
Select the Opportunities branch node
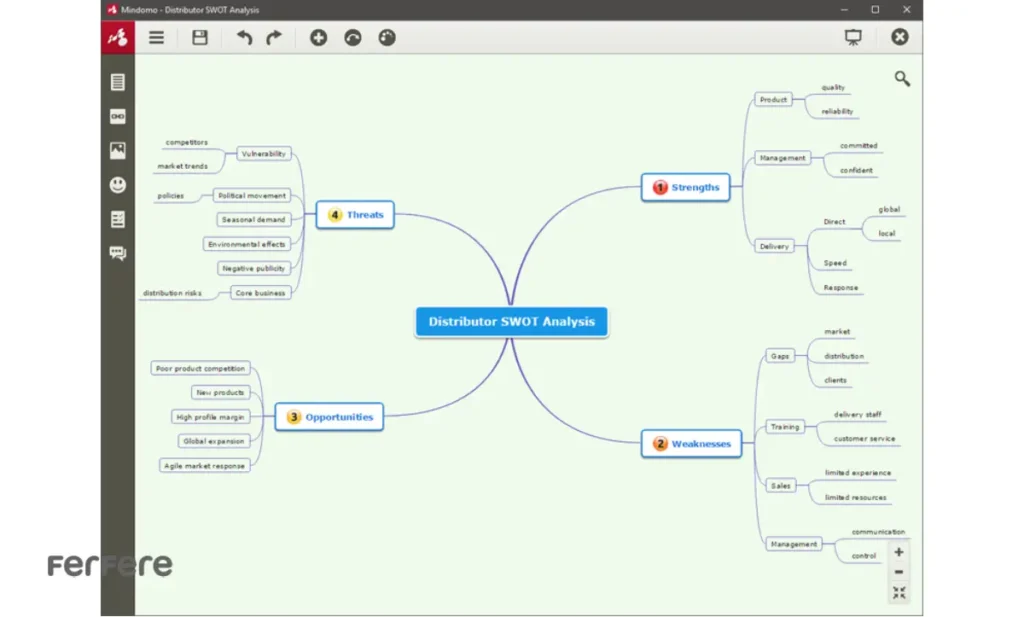(329, 417)
